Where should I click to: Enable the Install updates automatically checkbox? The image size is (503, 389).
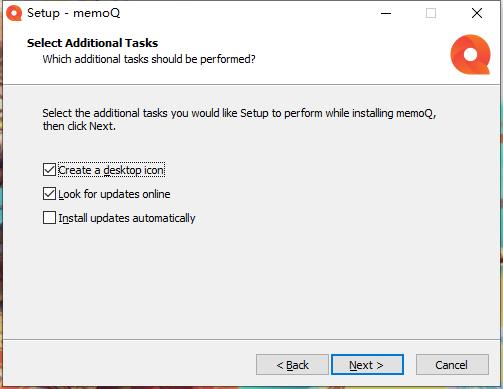click(49, 218)
